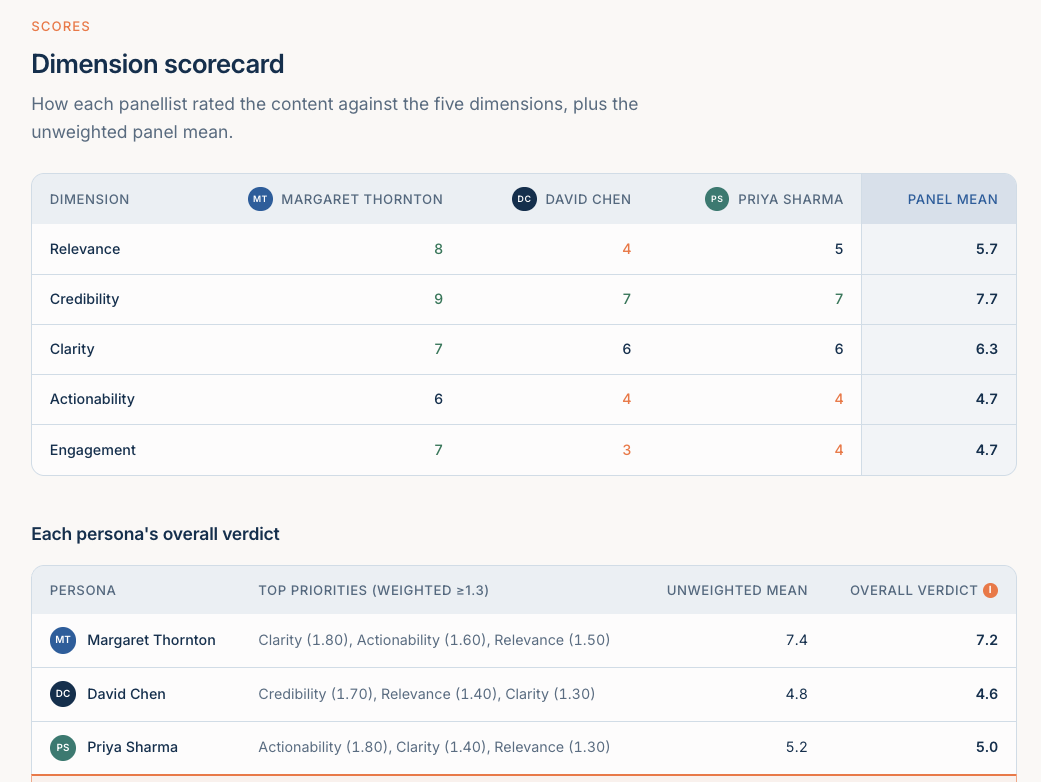Click the Priya Sharma column header text
Screen dimensions: 1041x782
791,199
